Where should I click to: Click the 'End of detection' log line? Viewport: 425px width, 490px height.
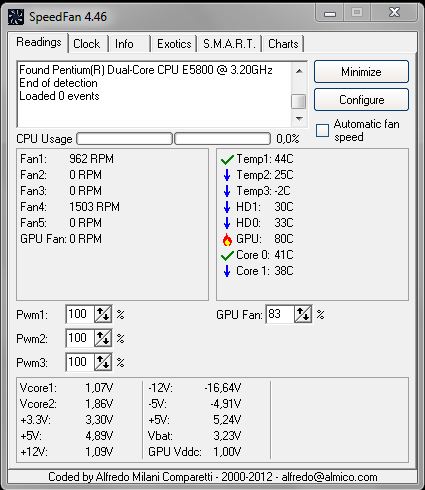(58, 83)
